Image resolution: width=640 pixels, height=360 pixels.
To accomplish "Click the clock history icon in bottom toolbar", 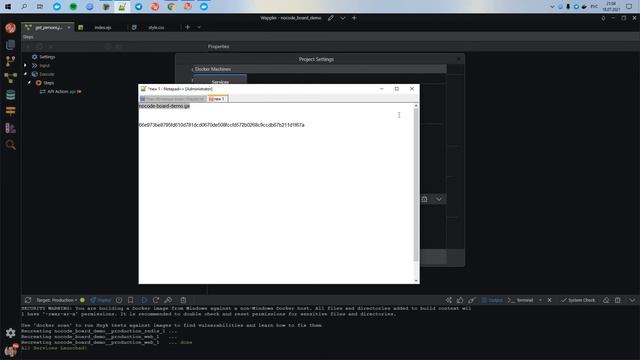I will click(119, 300).
